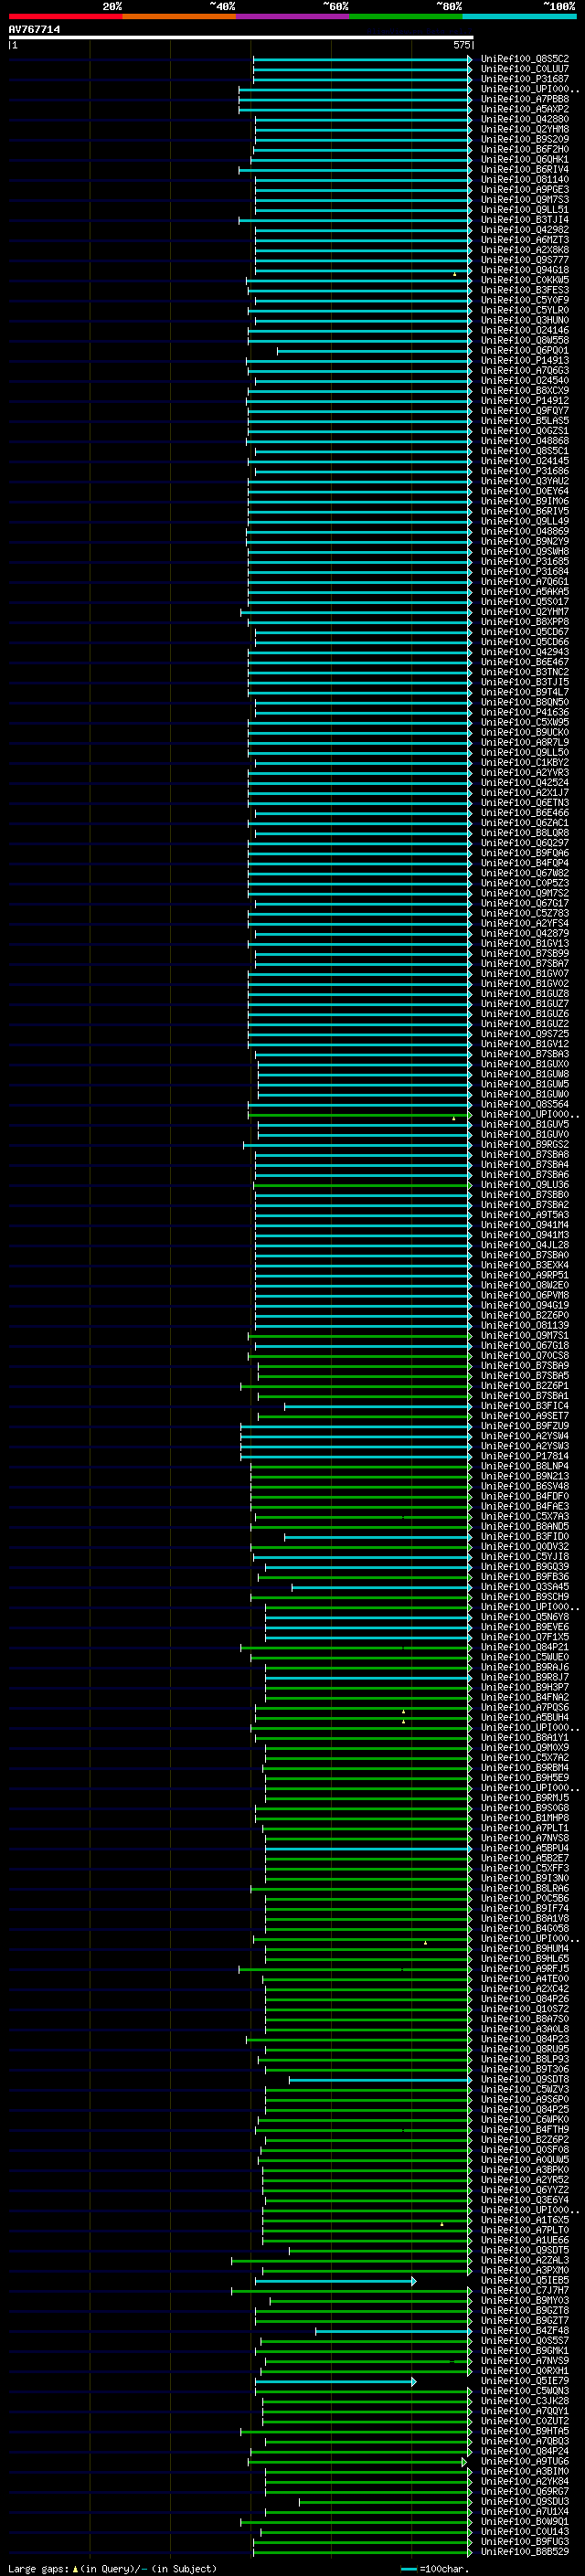Click the query end position 575
Image resolution: width=585 pixels, height=2576 pixels.
[x=461, y=45]
